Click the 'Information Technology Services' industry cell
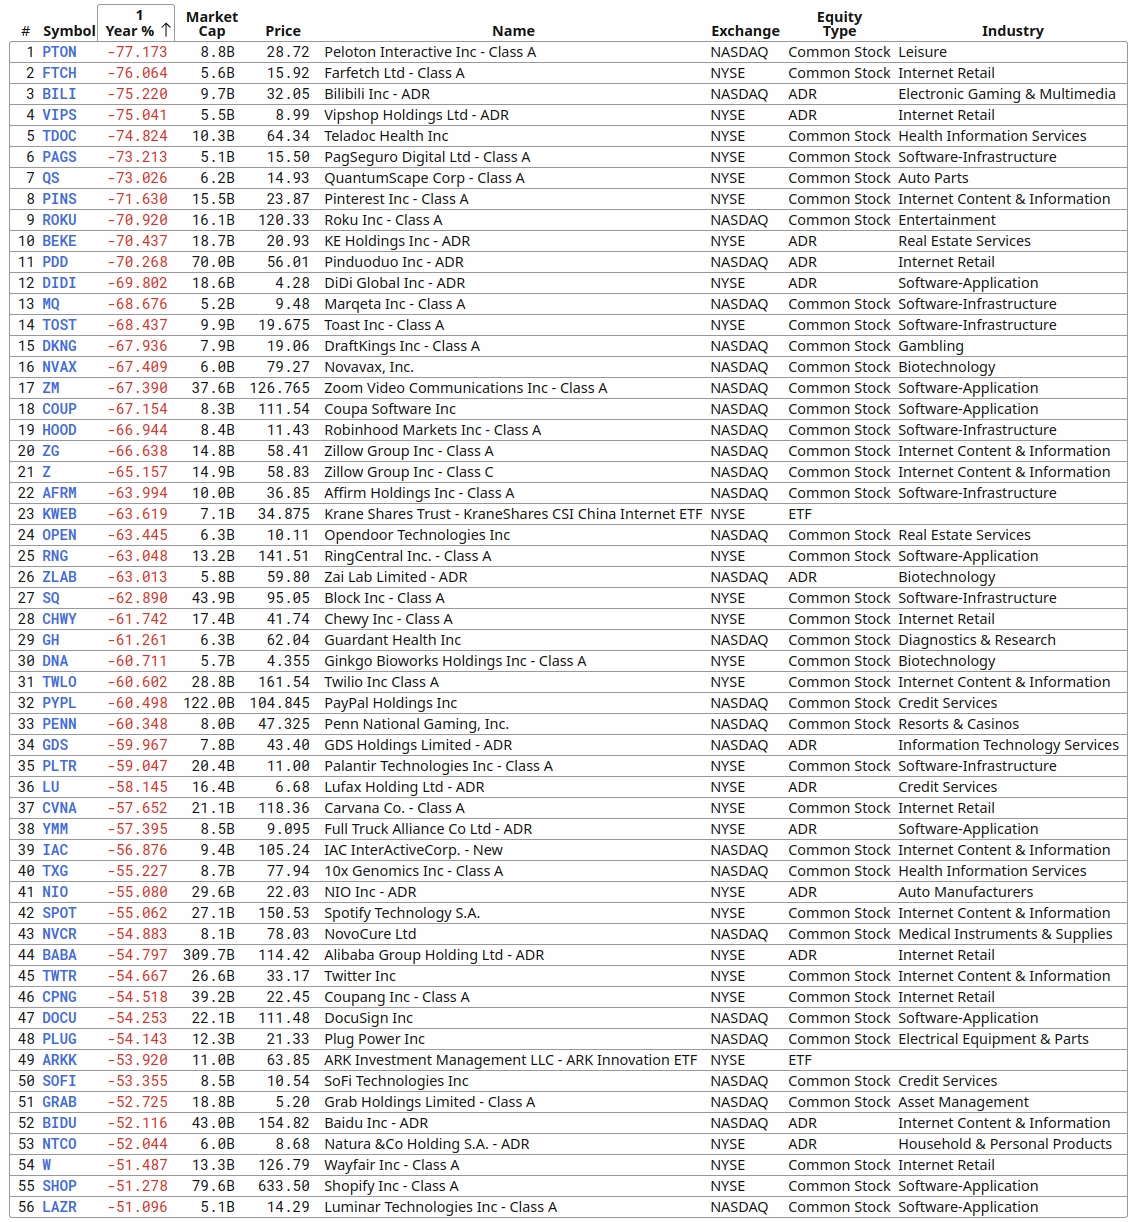 coord(1008,745)
